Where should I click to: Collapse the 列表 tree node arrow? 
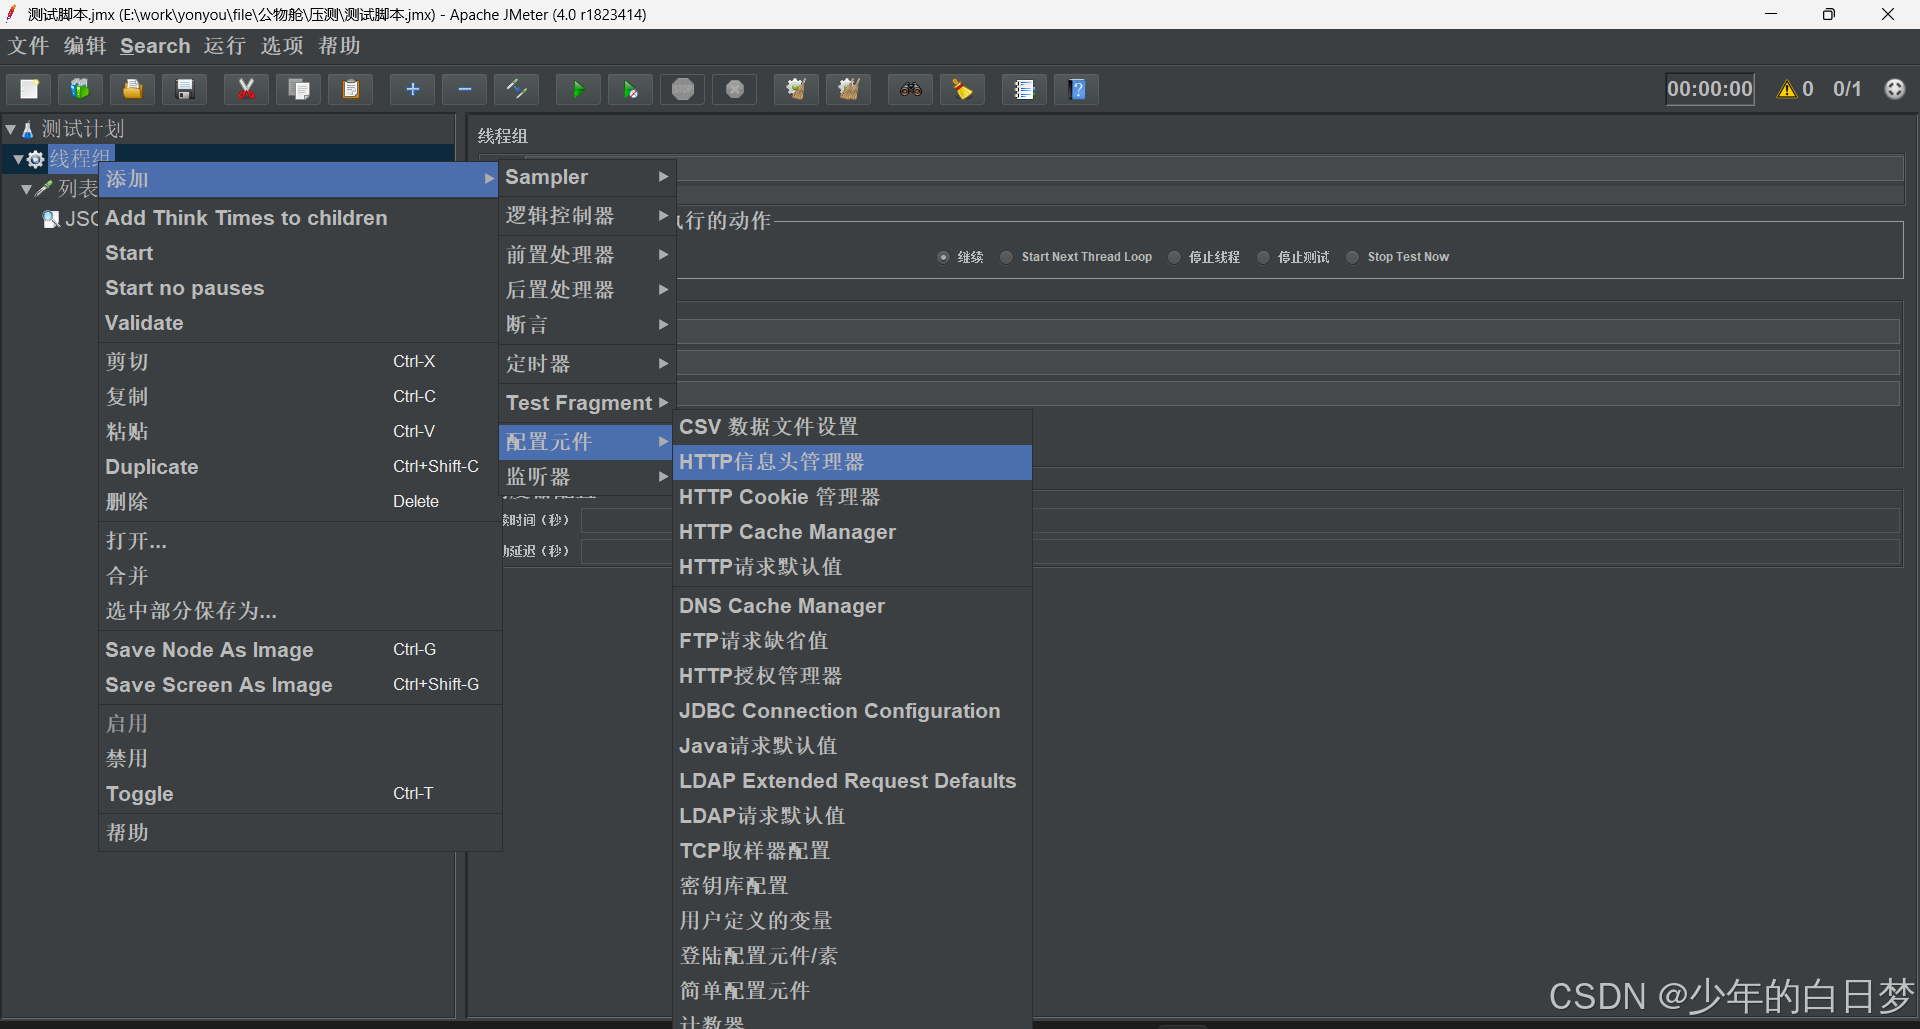pos(26,189)
